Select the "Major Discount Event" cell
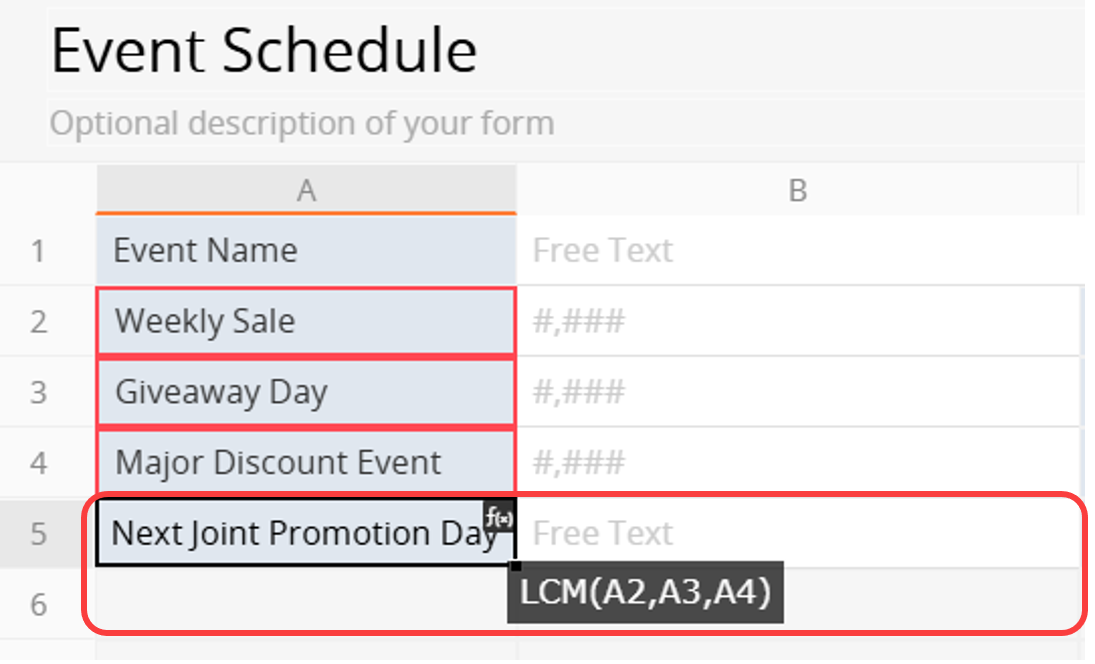This screenshot has width=1095, height=664. tap(306, 463)
